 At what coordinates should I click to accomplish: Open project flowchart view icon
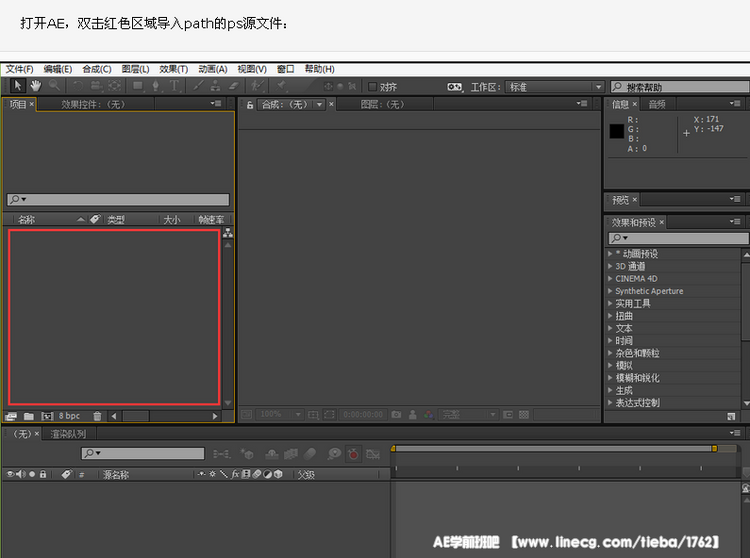click(x=228, y=233)
